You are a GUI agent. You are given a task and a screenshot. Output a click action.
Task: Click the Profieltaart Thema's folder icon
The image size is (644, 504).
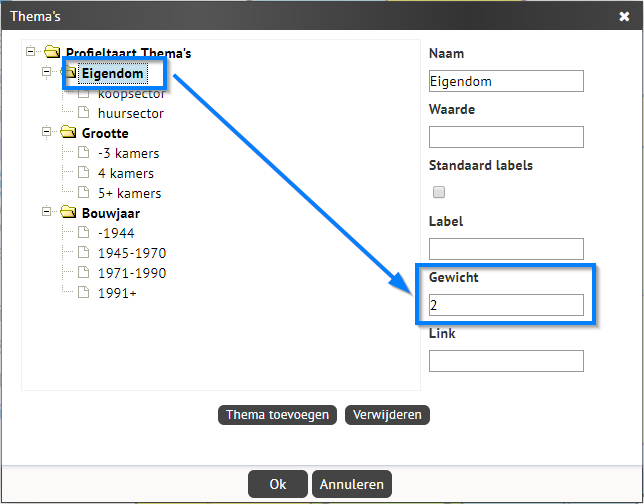(52, 52)
